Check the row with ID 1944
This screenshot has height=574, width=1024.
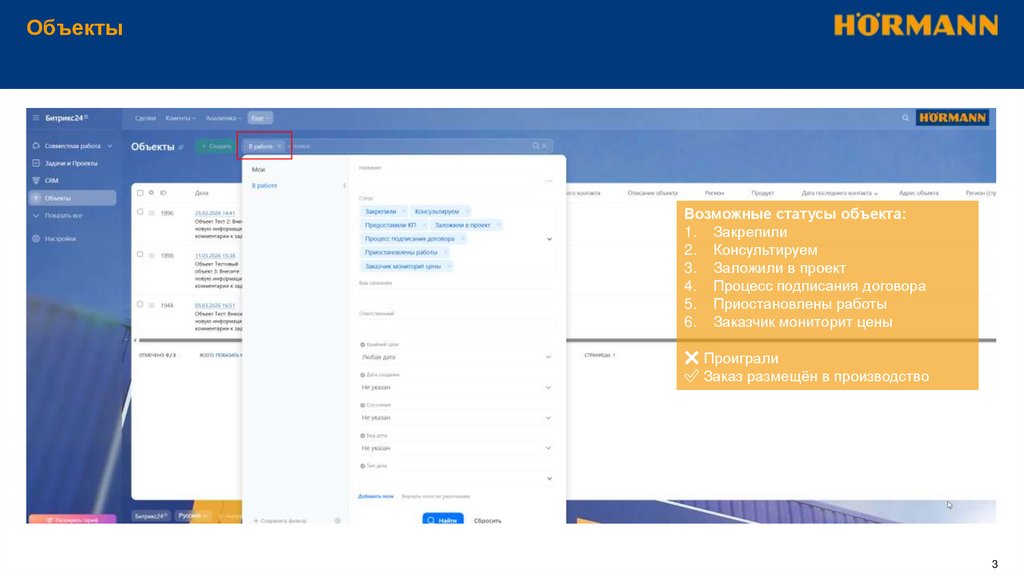tap(140, 304)
